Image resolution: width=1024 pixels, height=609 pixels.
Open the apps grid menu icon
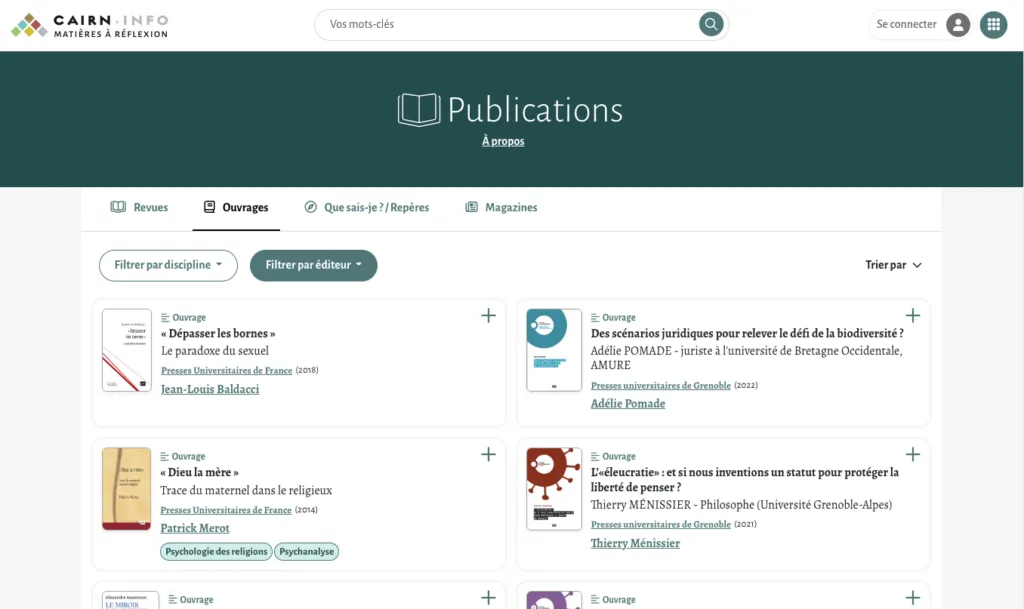[993, 25]
